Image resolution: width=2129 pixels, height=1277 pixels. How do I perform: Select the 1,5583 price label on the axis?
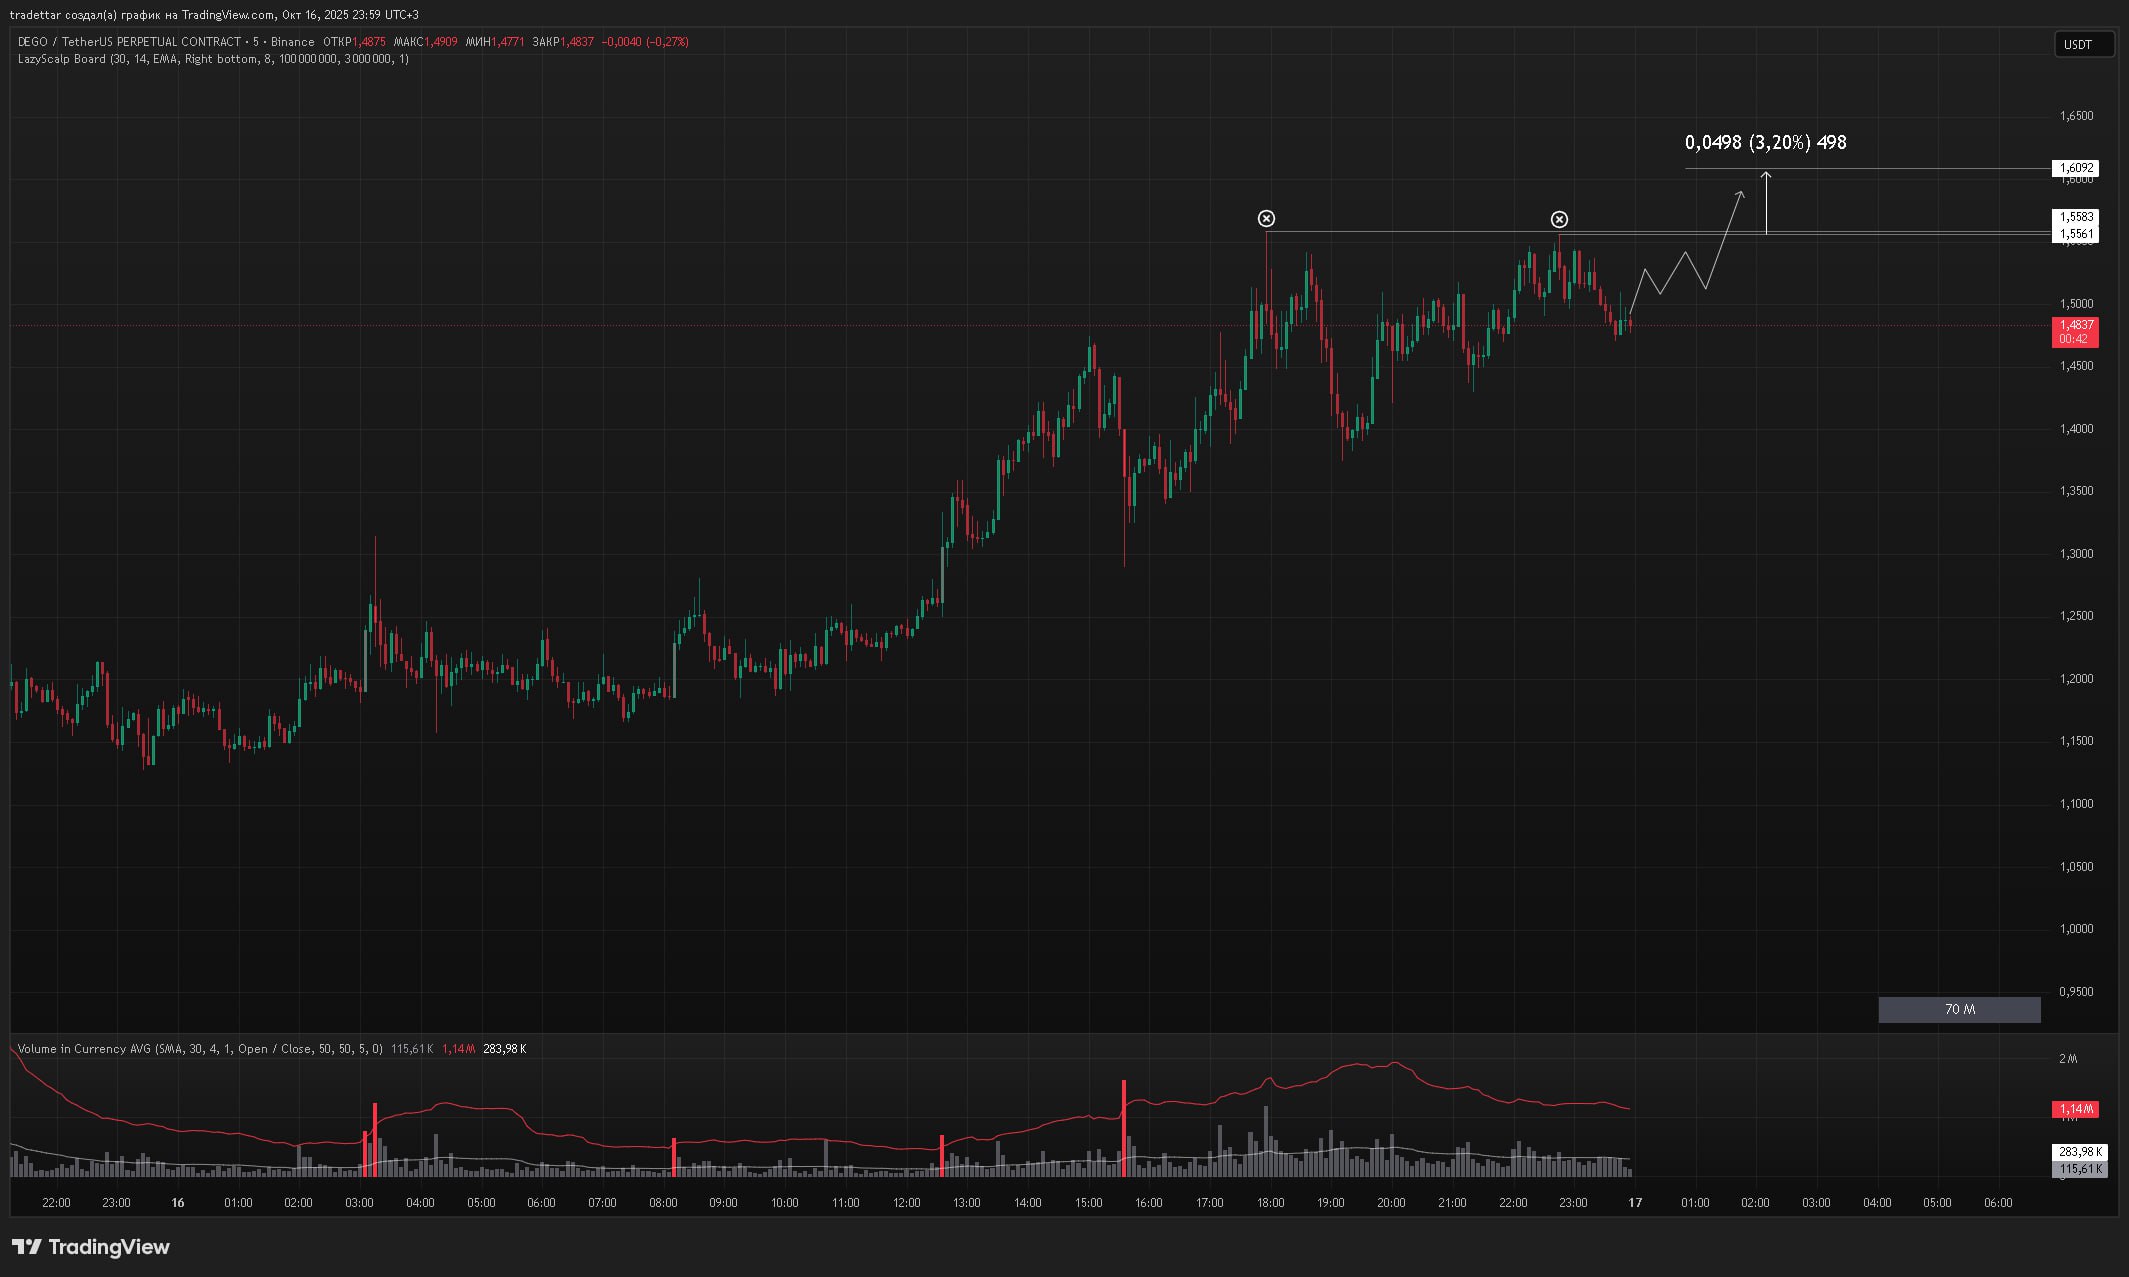point(2075,216)
